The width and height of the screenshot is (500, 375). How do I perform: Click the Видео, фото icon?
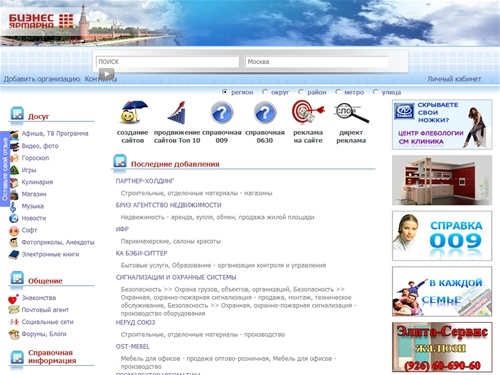pyautogui.click(x=14, y=146)
